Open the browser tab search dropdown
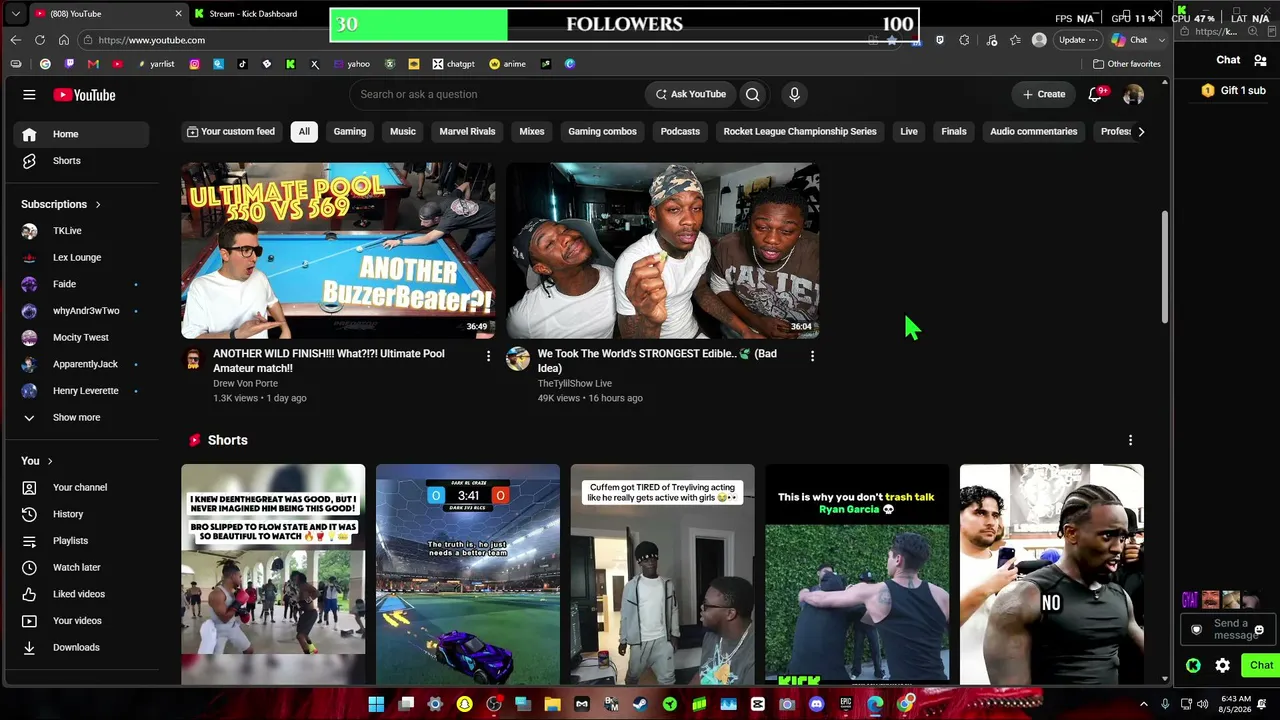 tap(14, 14)
